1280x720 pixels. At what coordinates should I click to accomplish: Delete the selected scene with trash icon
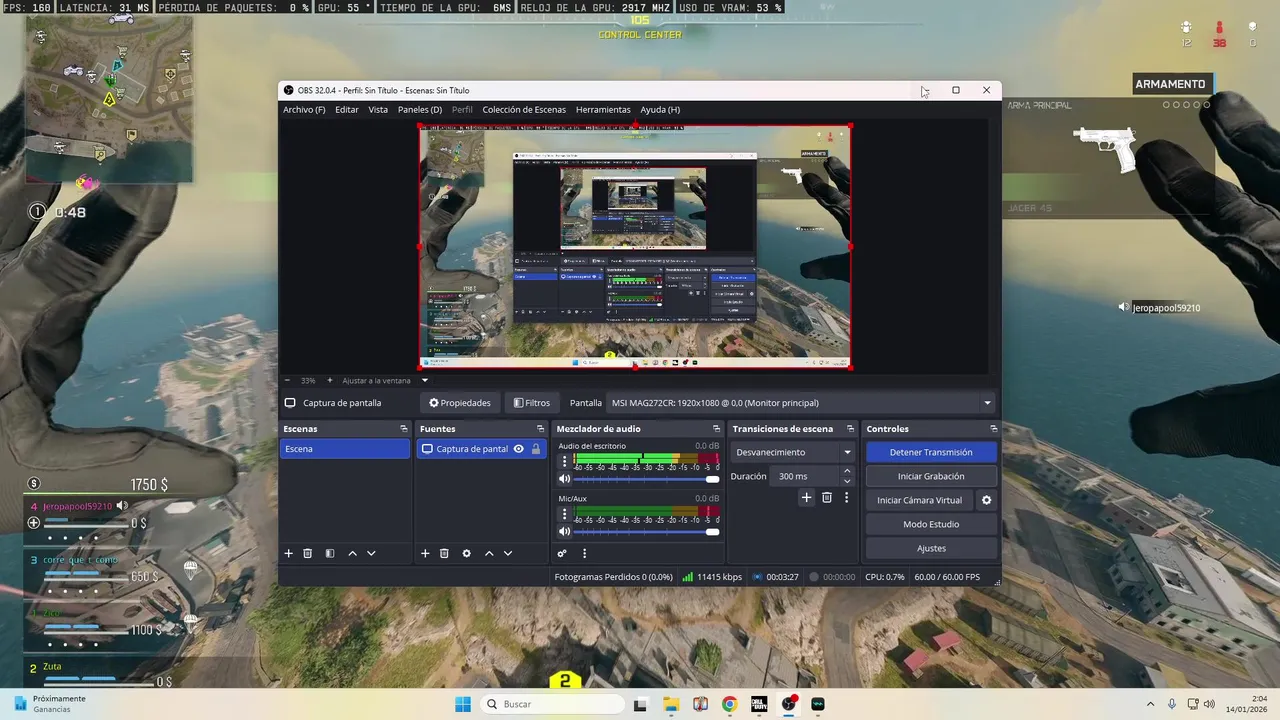tap(308, 553)
